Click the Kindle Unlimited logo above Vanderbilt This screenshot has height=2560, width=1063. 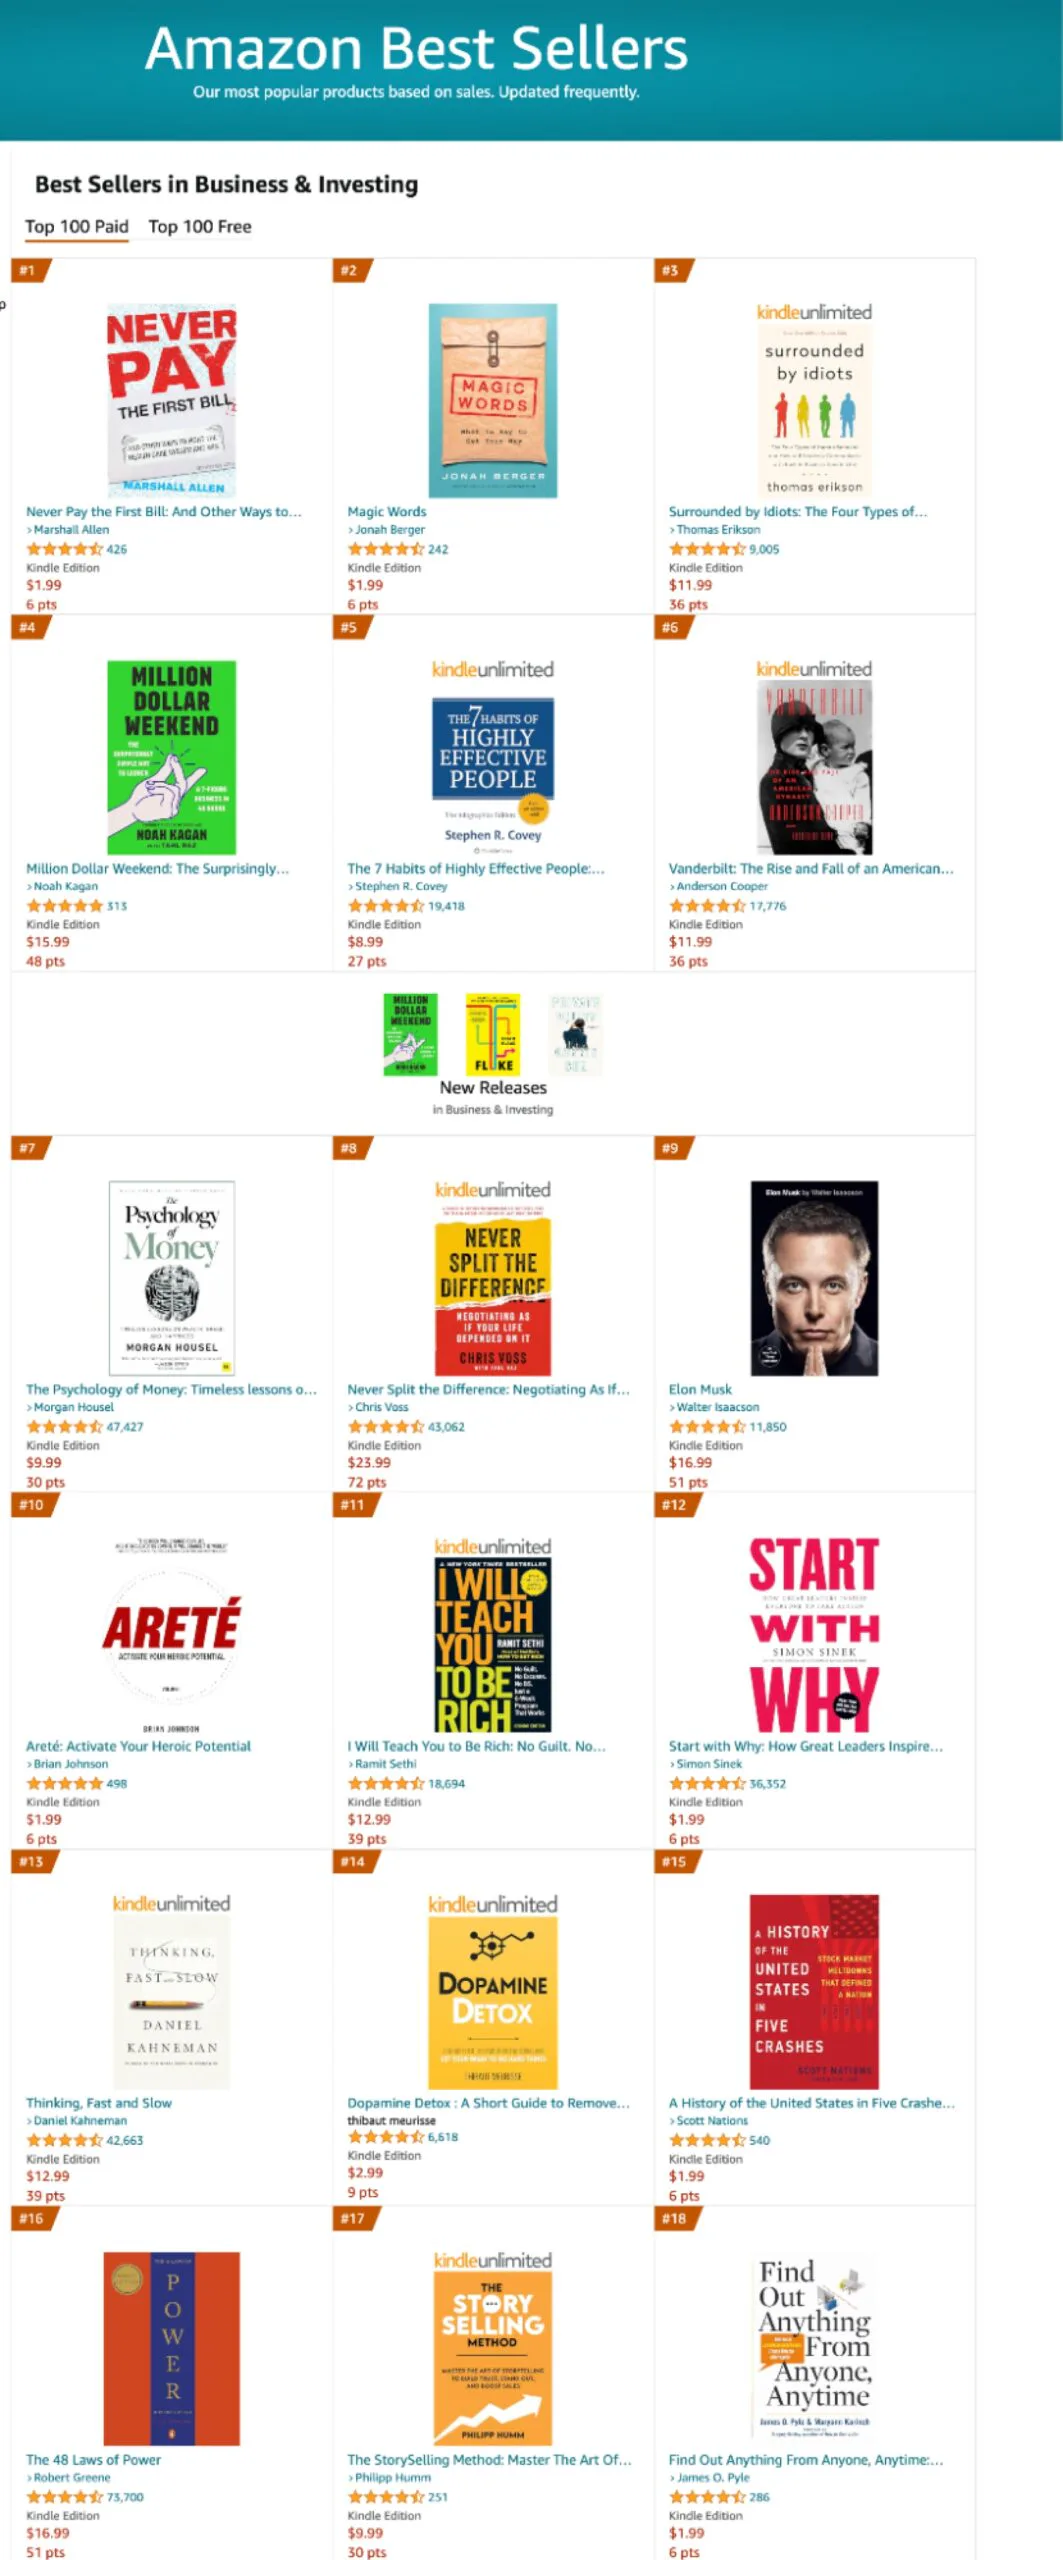coord(814,669)
